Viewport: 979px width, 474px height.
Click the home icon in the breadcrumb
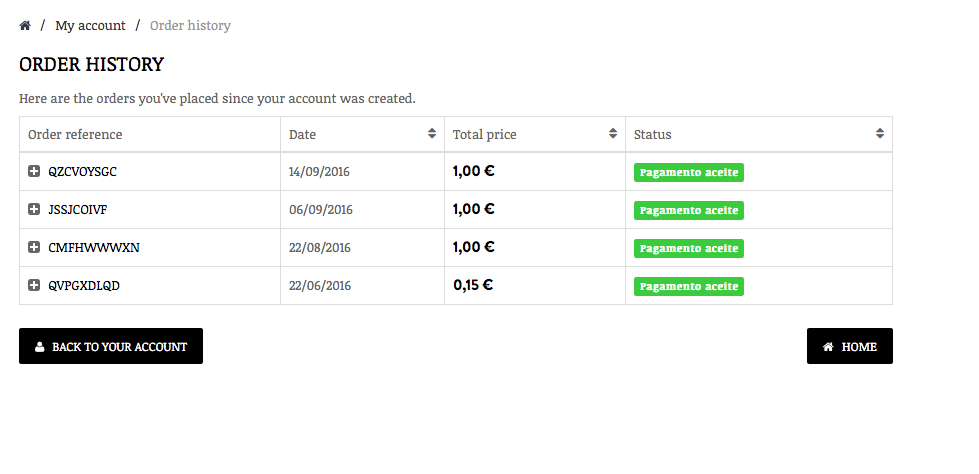(25, 26)
